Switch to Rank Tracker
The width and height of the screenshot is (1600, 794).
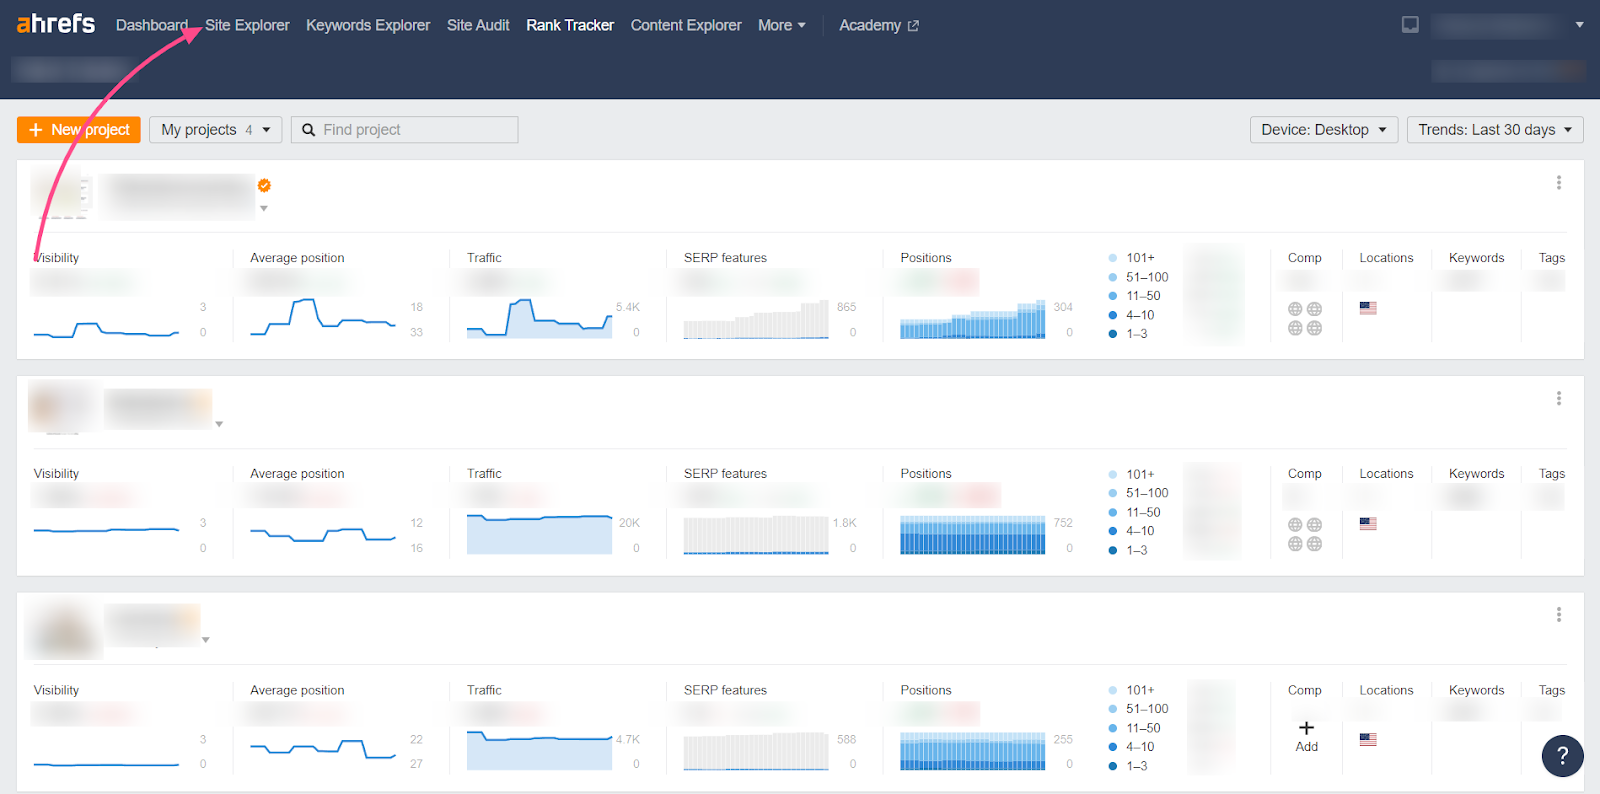[570, 25]
